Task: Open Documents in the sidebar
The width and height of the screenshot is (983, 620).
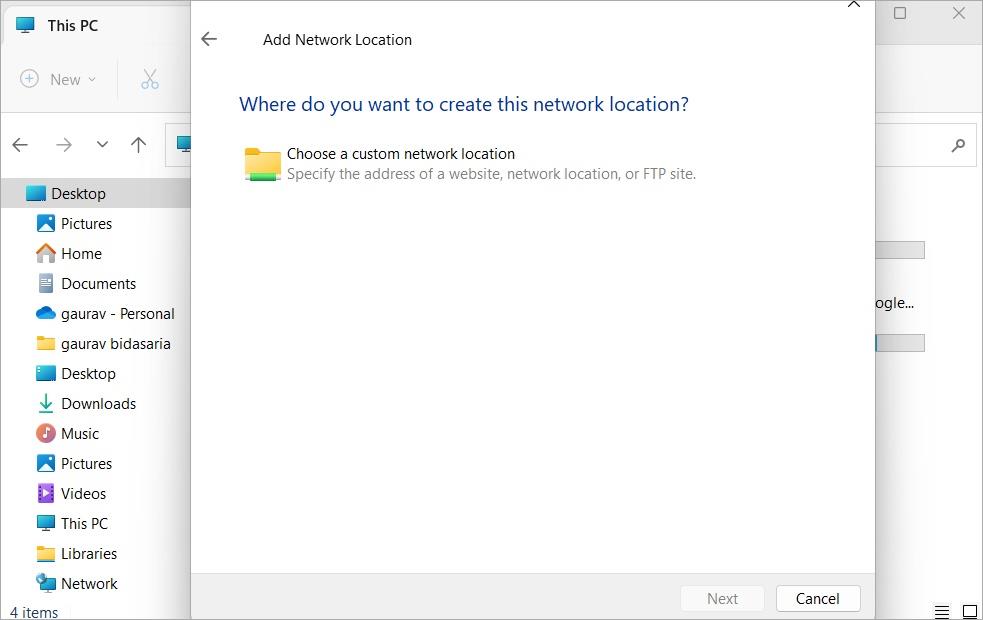Action: pyautogui.click(x=96, y=283)
